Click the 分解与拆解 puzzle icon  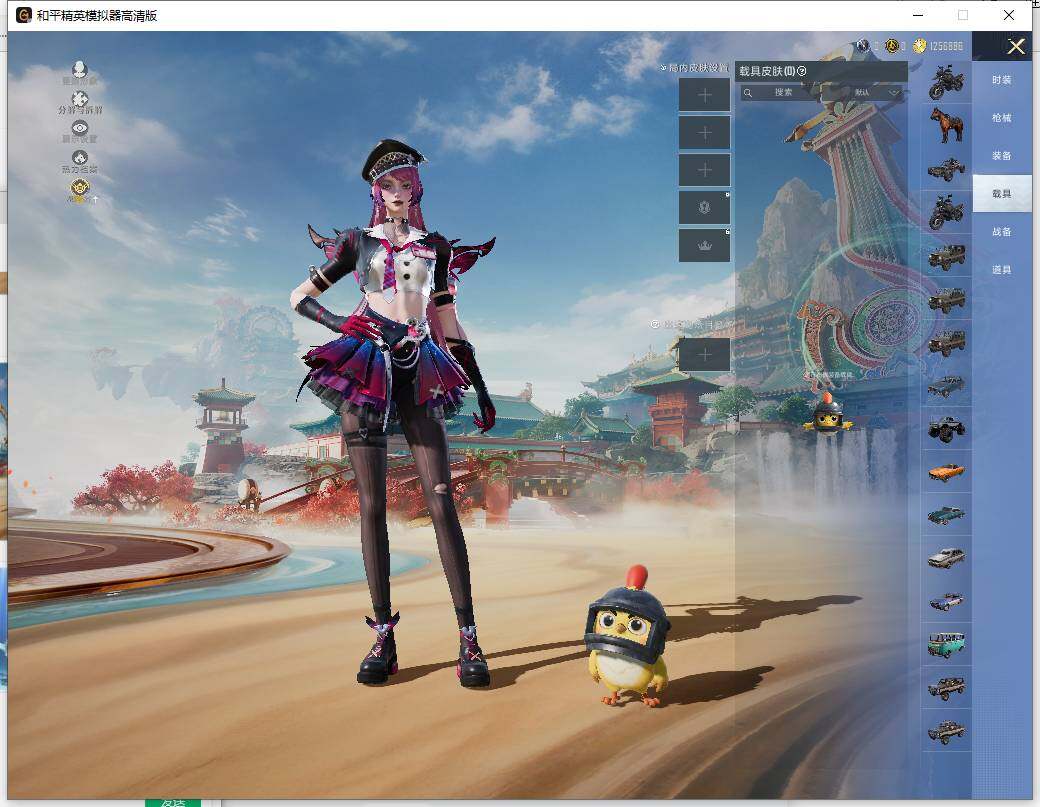click(80, 100)
